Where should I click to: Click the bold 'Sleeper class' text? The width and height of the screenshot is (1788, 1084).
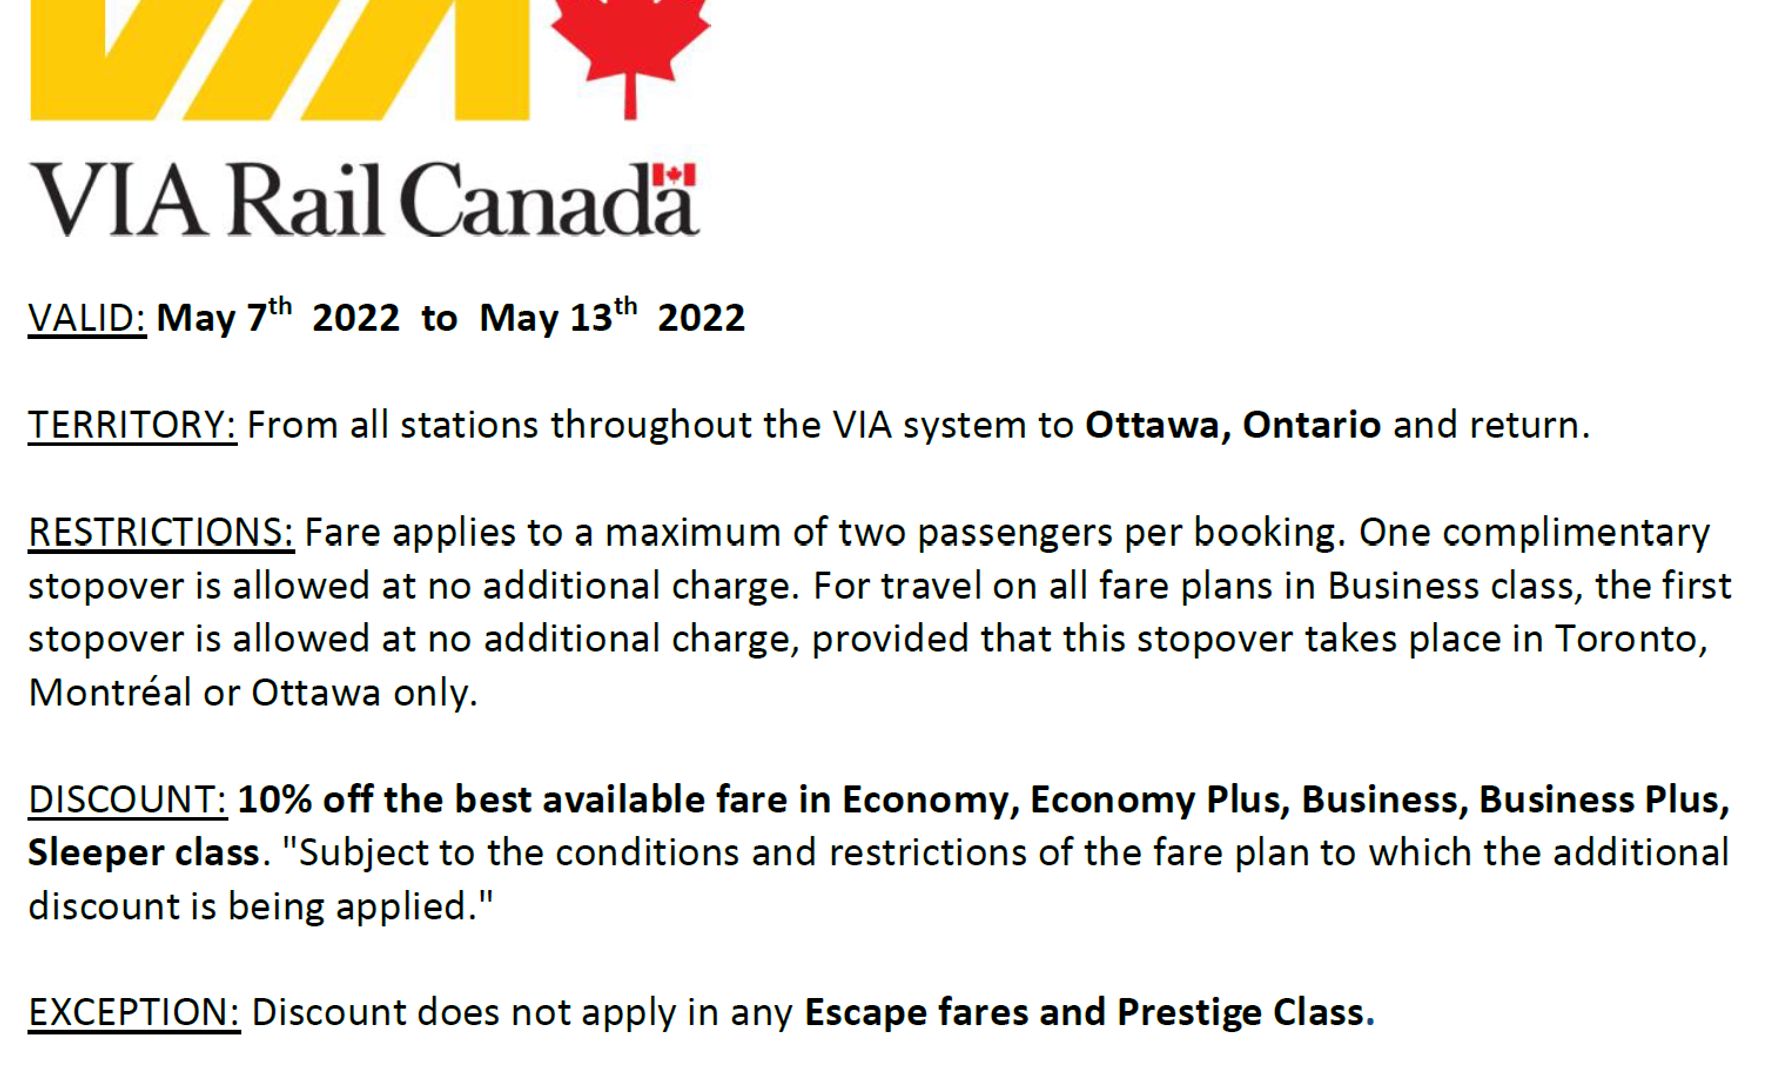tap(143, 853)
